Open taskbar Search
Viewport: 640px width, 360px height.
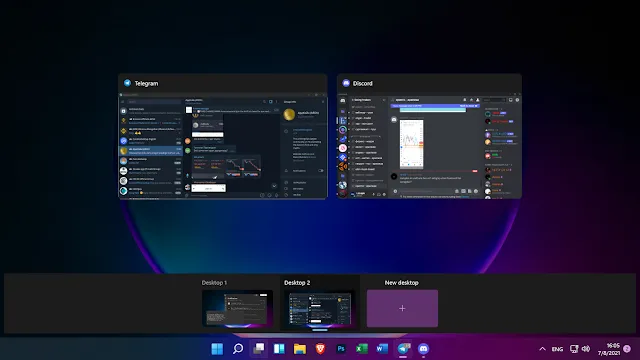click(x=238, y=349)
